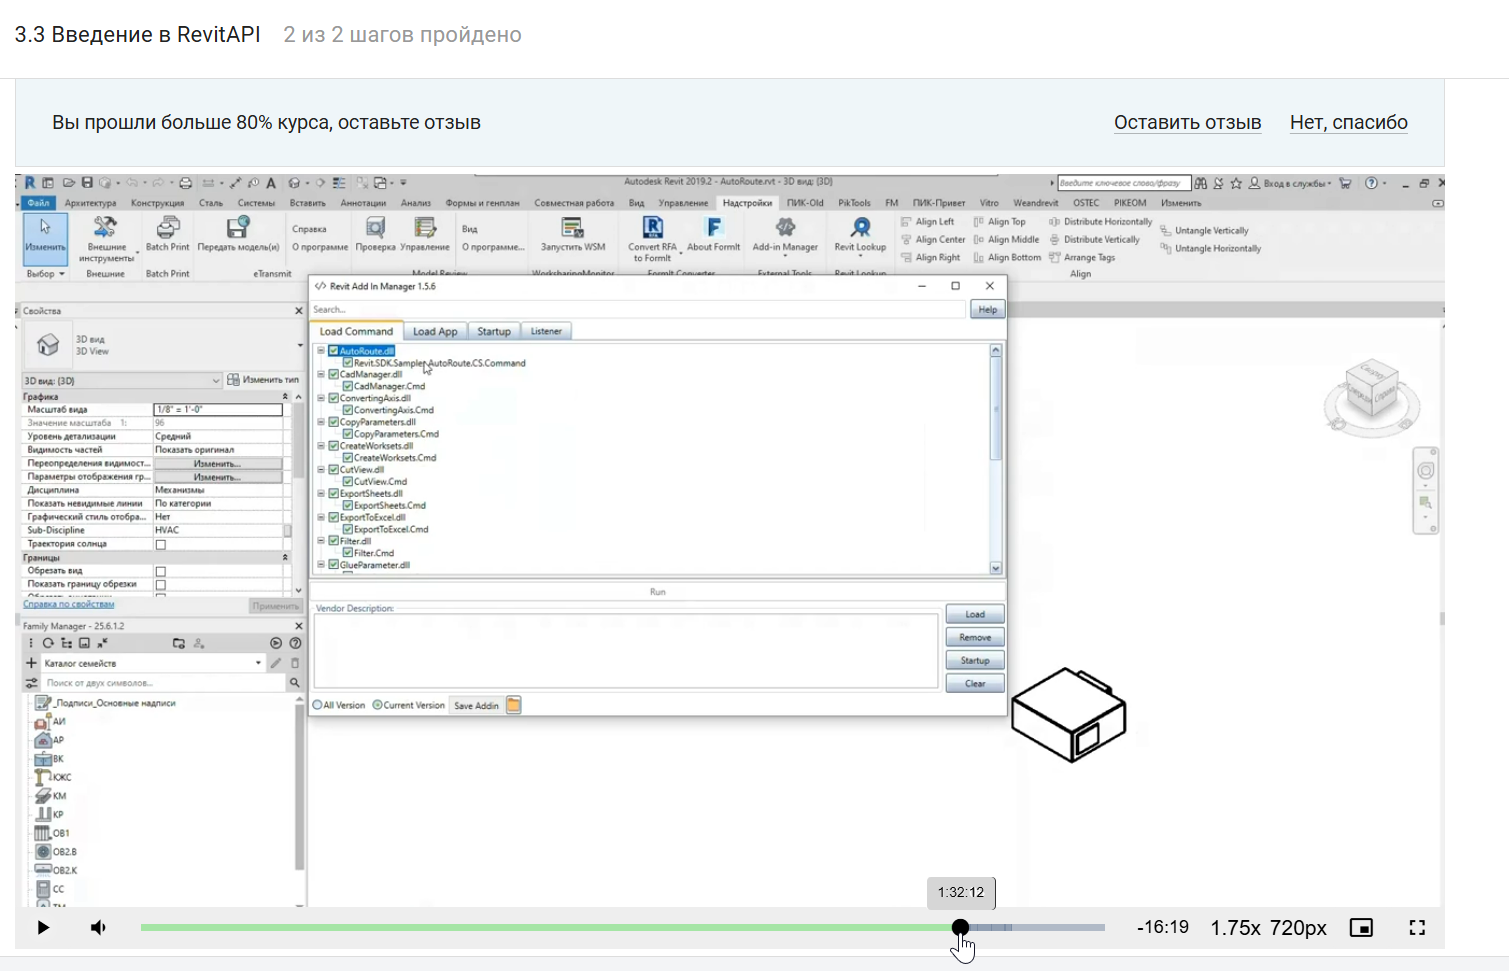Dismiss with Нет, спасибо link
Image resolution: width=1509 pixels, height=971 pixels.
1349,123
